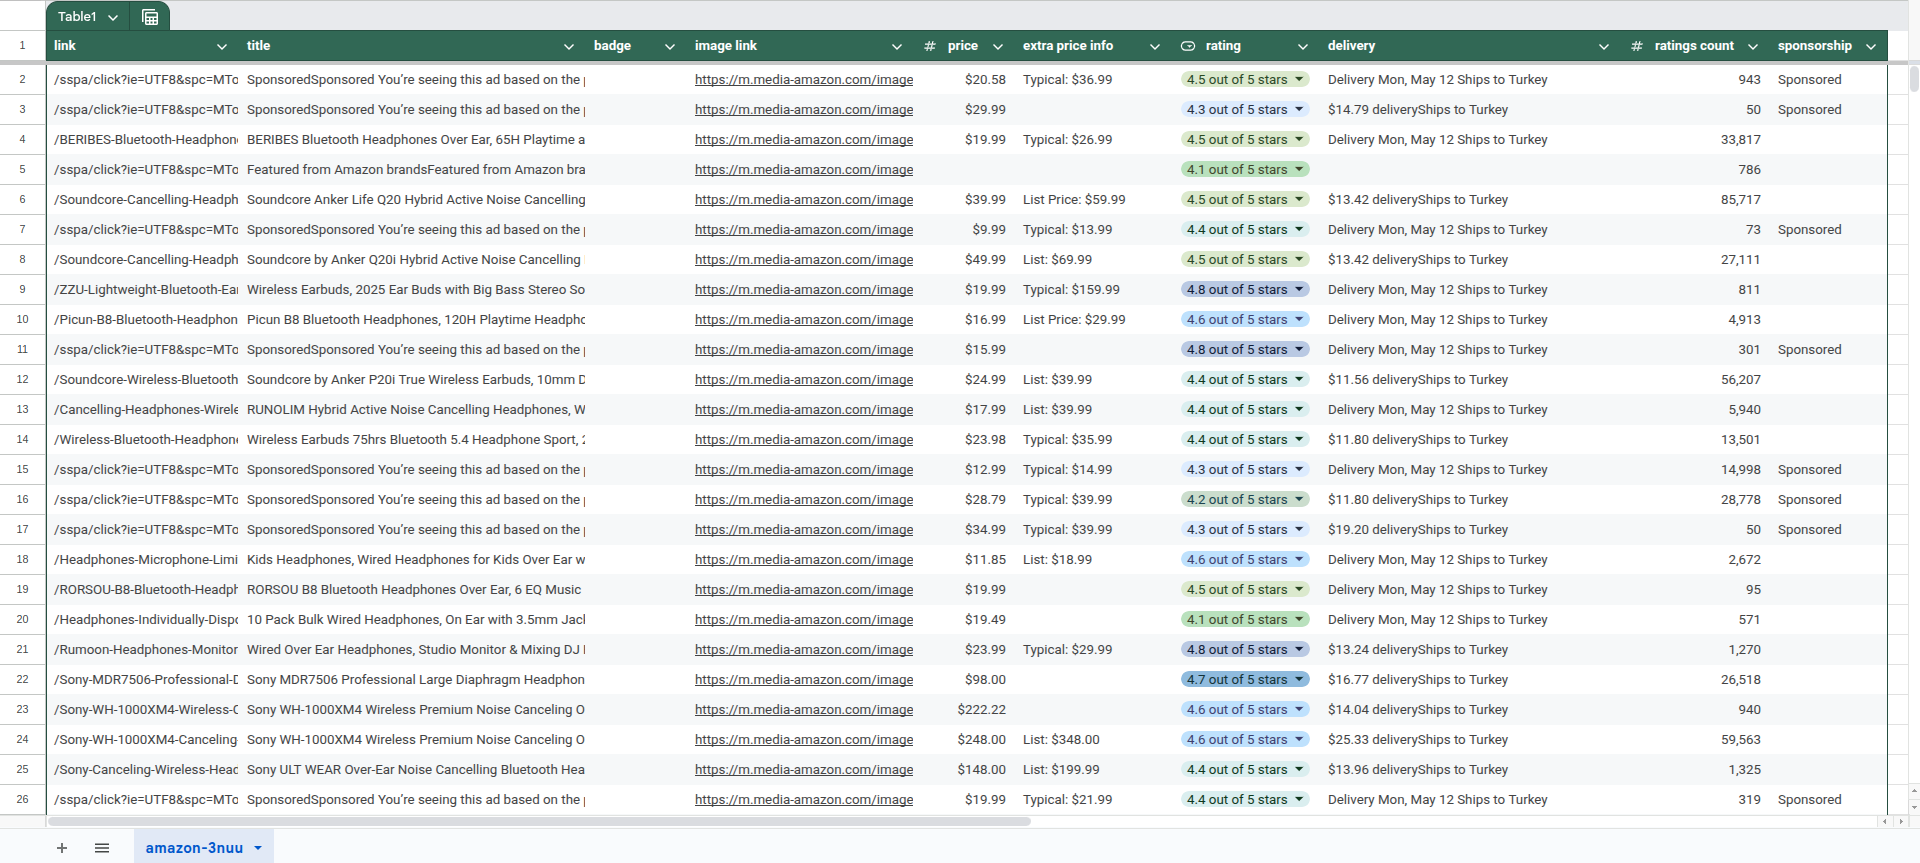
Task: Click the dropdown type icon beside rating header
Action: (x=1188, y=46)
